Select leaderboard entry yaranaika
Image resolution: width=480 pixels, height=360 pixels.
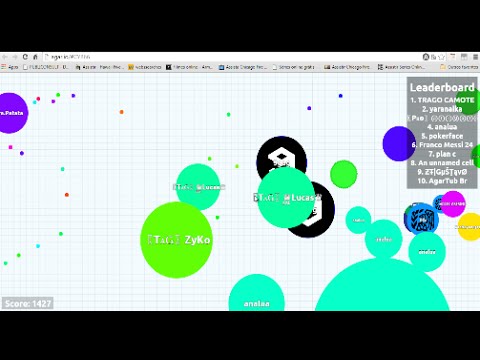442,109
